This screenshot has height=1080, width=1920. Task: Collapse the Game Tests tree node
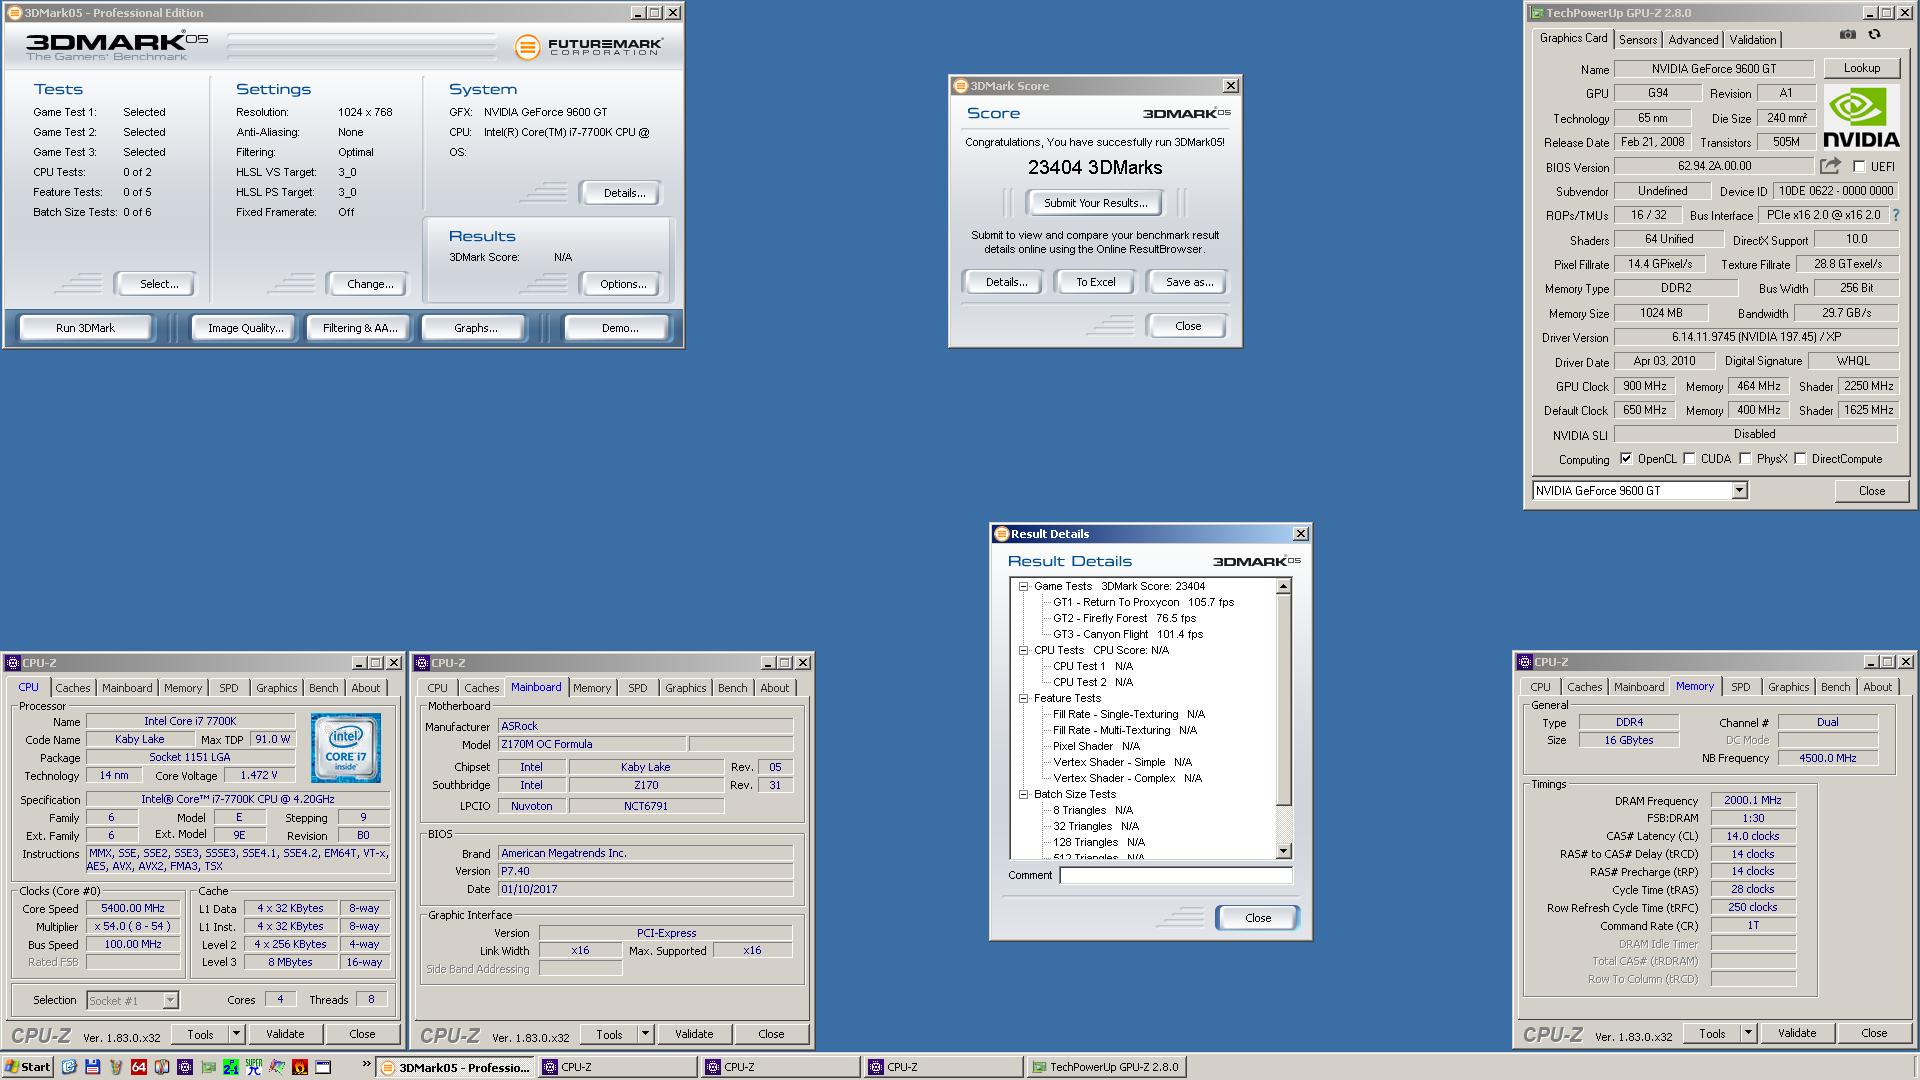tap(1024, 587)
